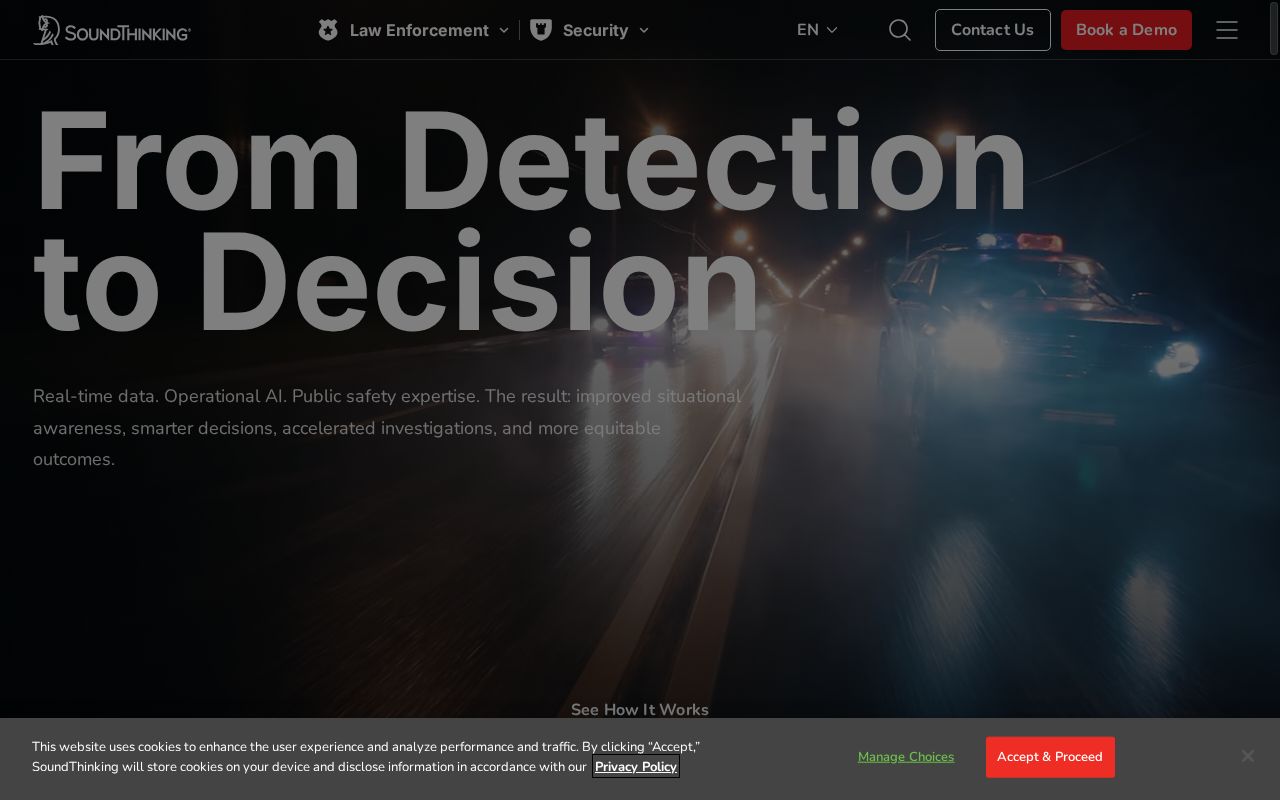
Task: Click the Law Enforcement badge icon
Action: pos(328,30)
